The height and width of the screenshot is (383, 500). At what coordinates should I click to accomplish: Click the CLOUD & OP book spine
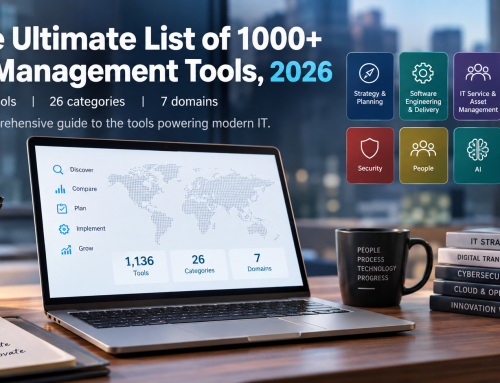[466, 290]
